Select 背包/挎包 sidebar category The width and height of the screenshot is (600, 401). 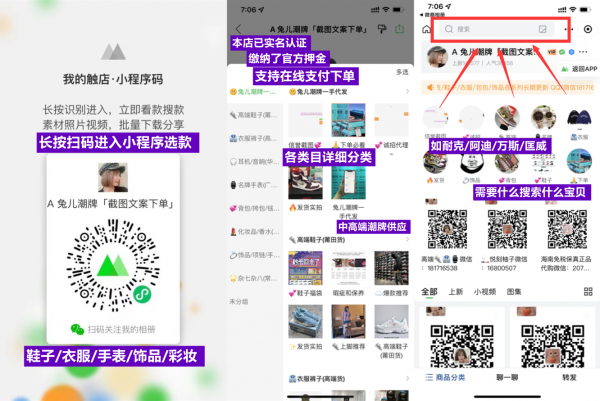[254, 209]
